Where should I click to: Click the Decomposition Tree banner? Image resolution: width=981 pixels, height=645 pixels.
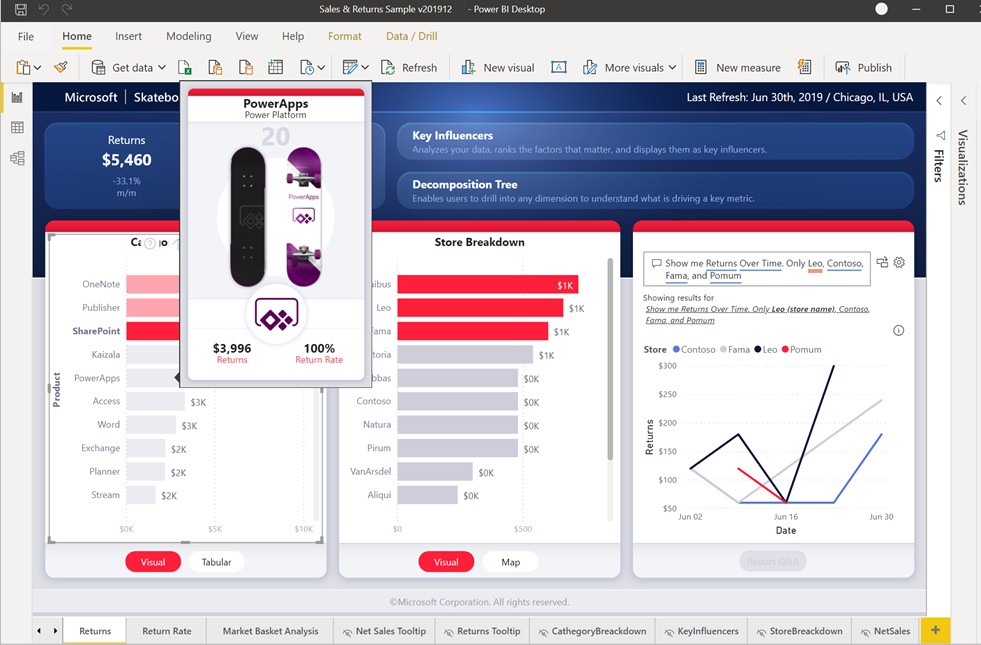click(655, 190)
